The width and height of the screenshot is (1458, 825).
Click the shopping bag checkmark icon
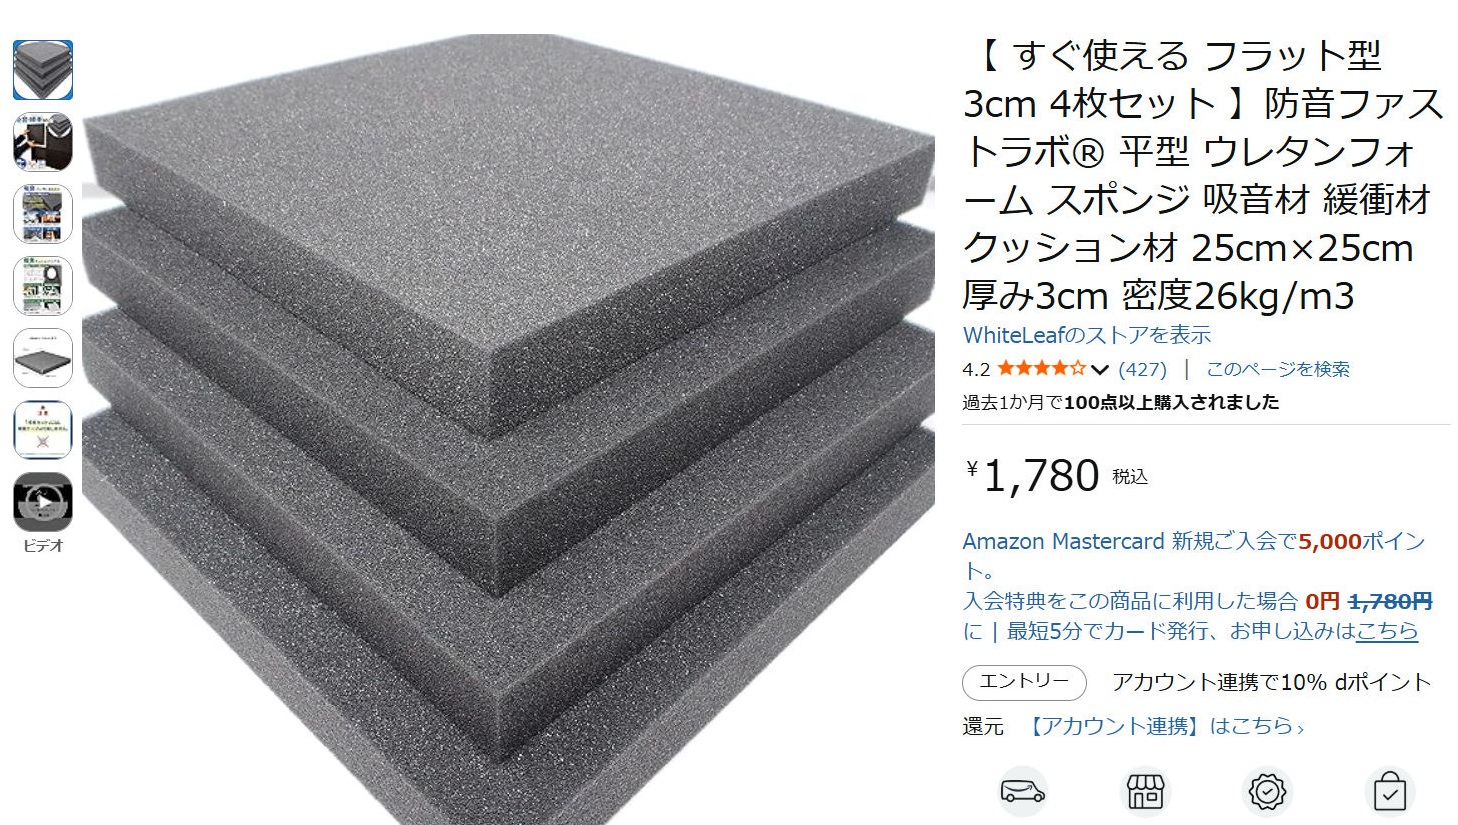click(1389, 792)
